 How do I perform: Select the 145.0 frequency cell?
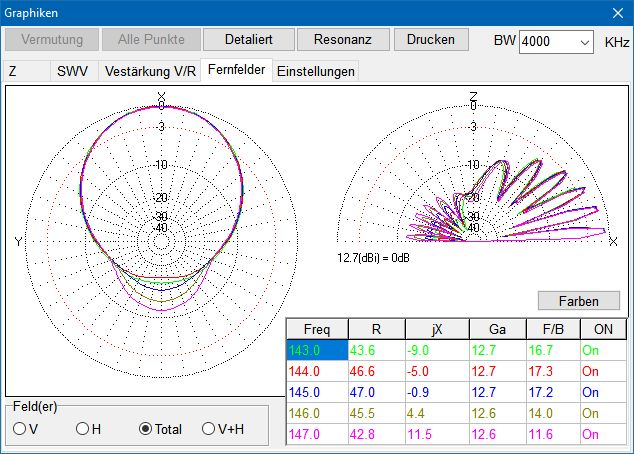pos(317,392)
